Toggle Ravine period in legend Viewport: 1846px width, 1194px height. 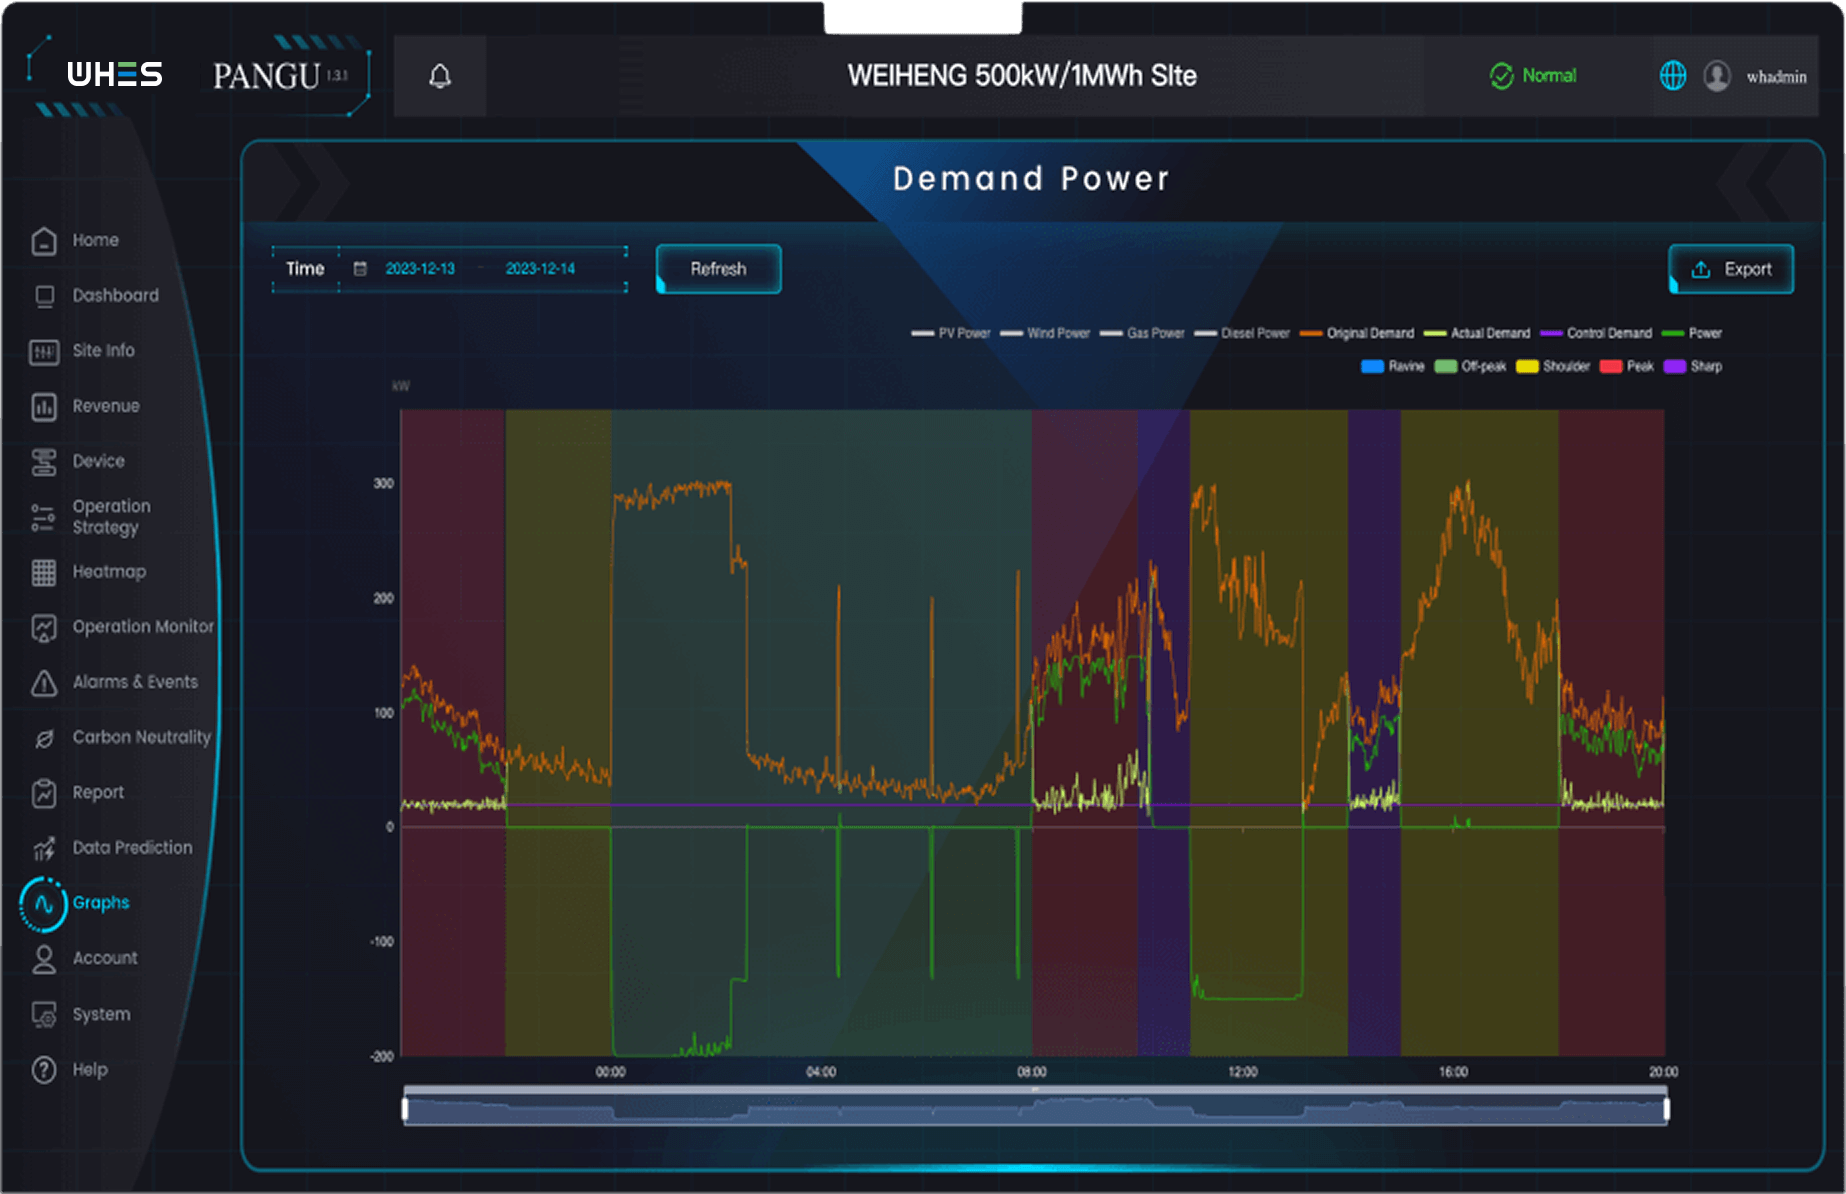point(1392,366)
